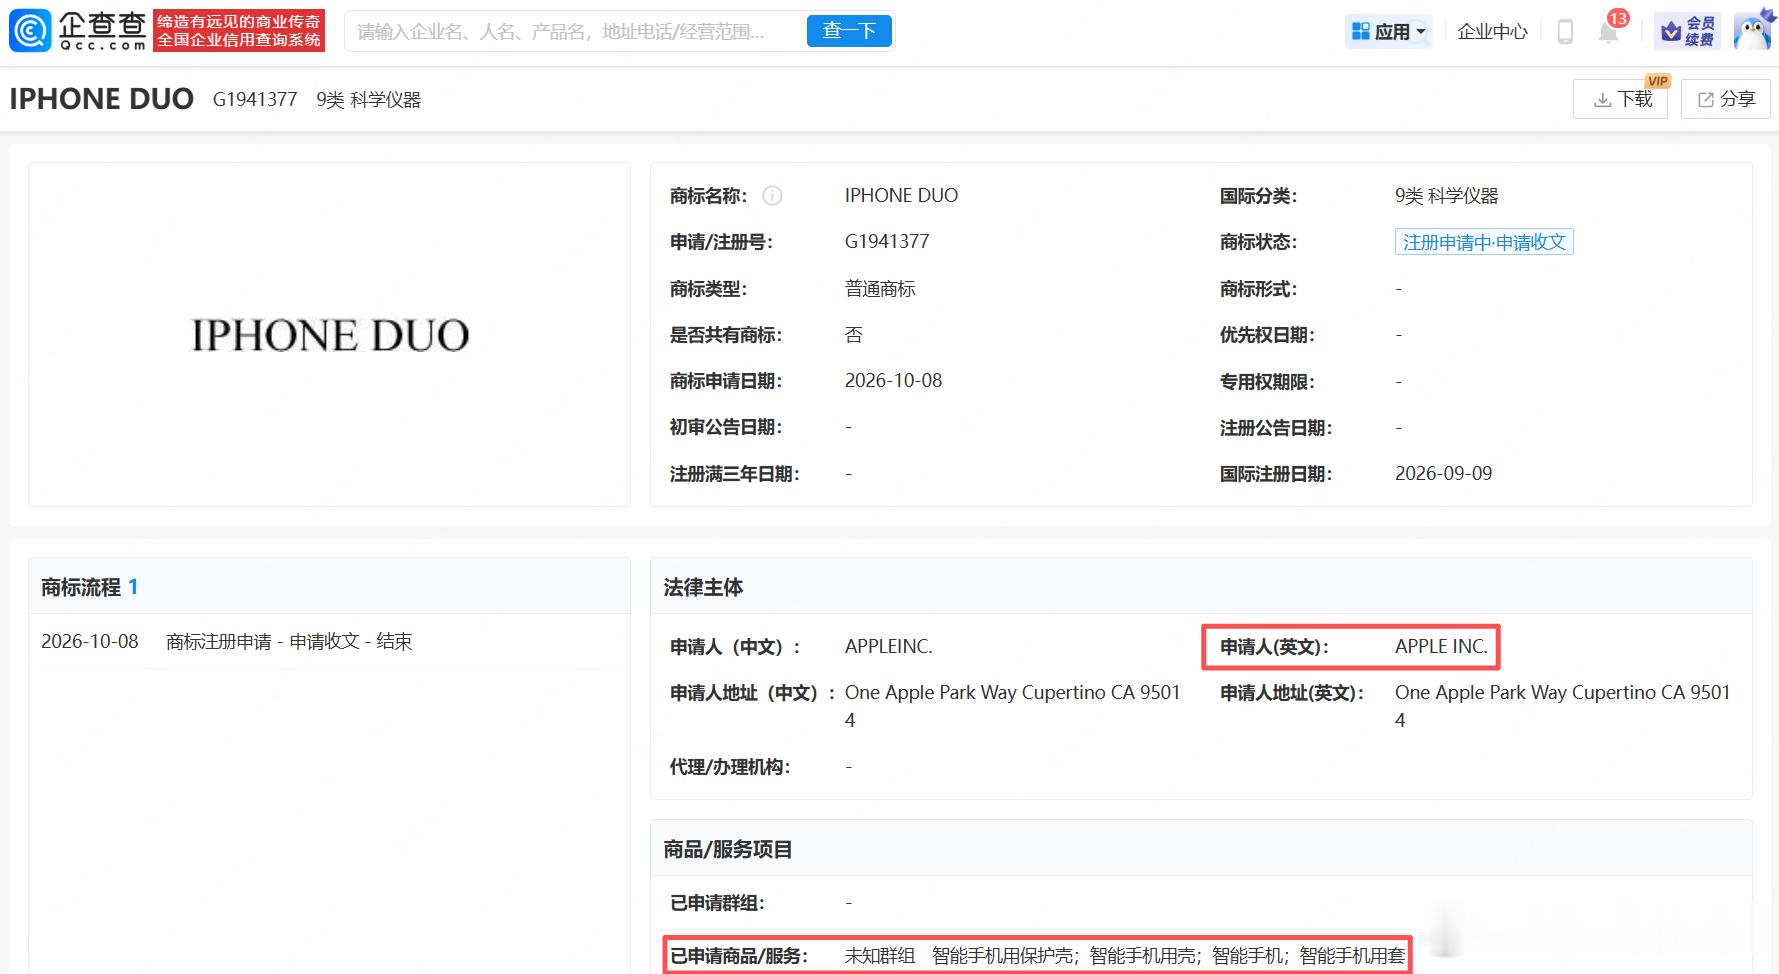The image size is (1779, 974).
Task: Click the 下载 download button
Action: coord(1620,99)
